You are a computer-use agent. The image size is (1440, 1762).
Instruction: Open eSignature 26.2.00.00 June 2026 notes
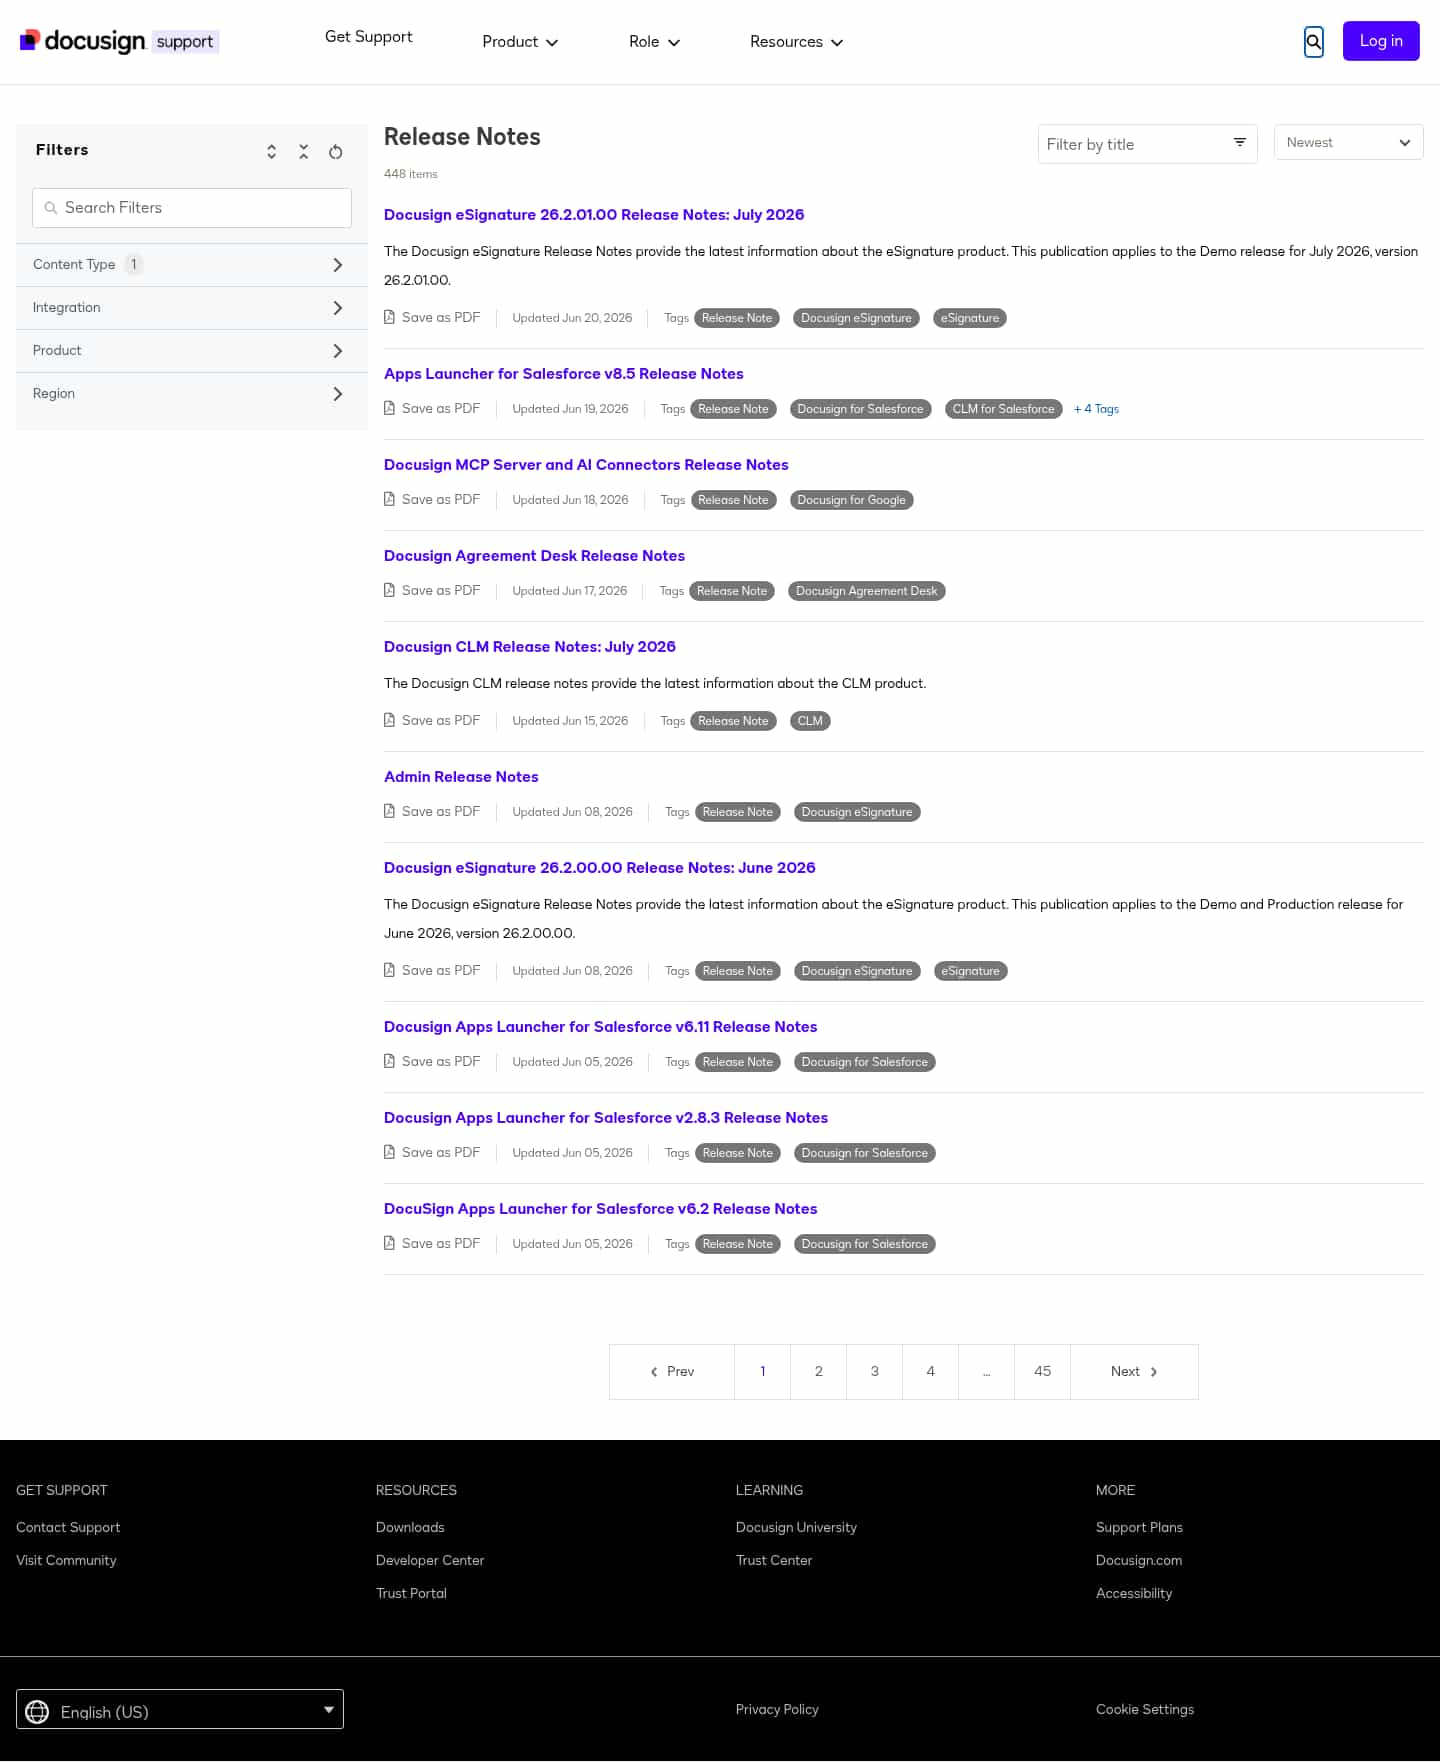click(x=600, y=868)
